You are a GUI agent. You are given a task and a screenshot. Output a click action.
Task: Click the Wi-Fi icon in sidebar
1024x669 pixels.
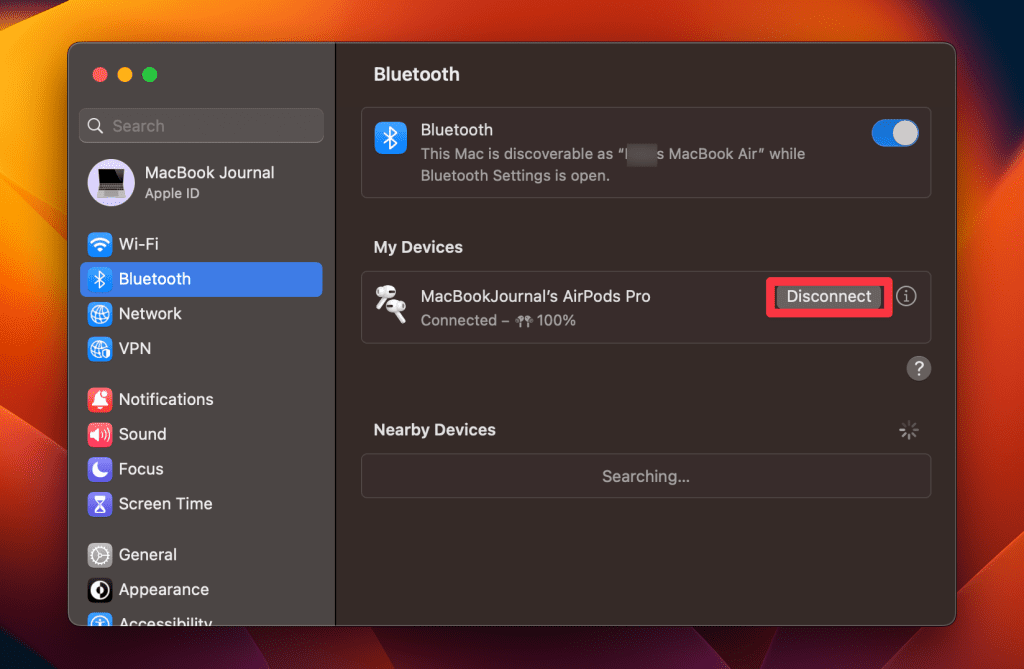[x=100, y=244]
